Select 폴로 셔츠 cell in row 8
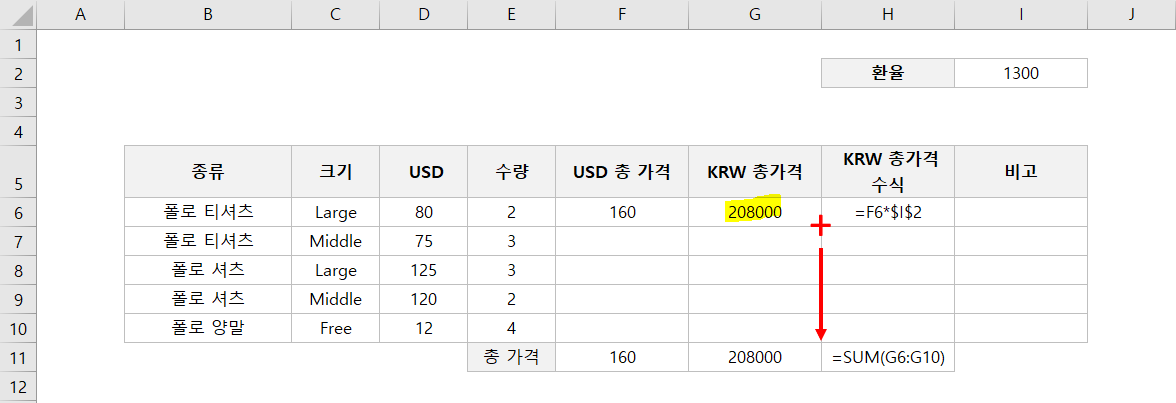The height and width of the screenshot is (403, 1176). pyautogui.click(x=208, y=270)
